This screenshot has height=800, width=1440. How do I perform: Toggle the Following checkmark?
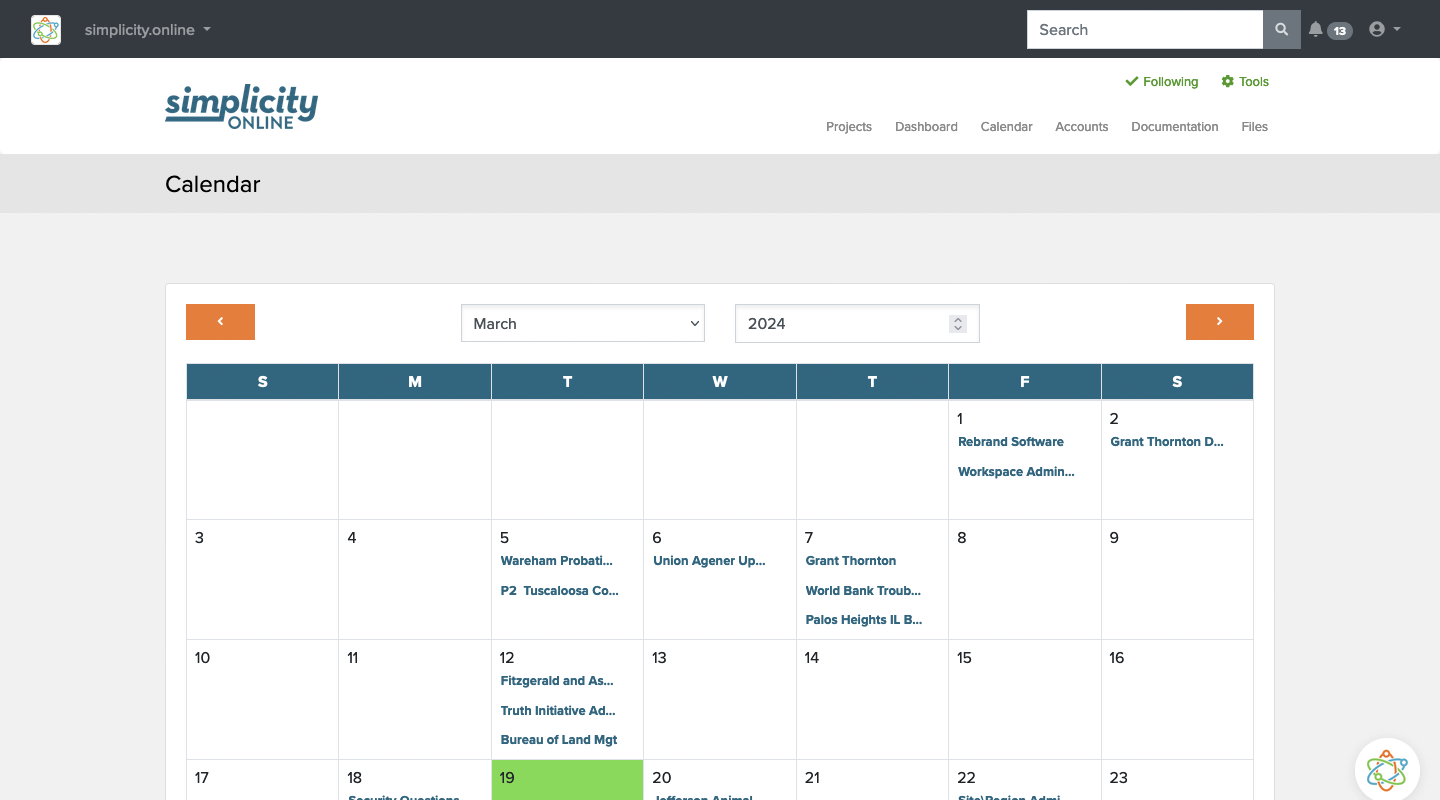(x=1162, y=82)
